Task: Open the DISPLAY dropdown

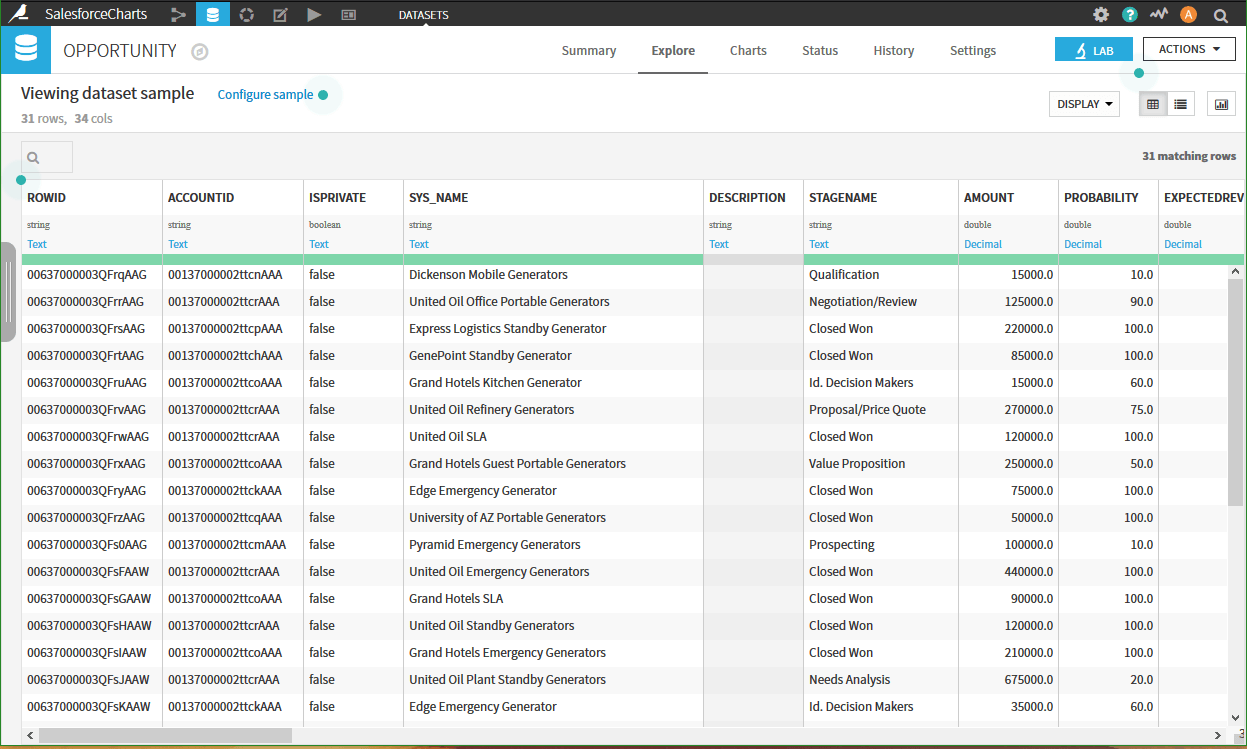Action: 1083,103
